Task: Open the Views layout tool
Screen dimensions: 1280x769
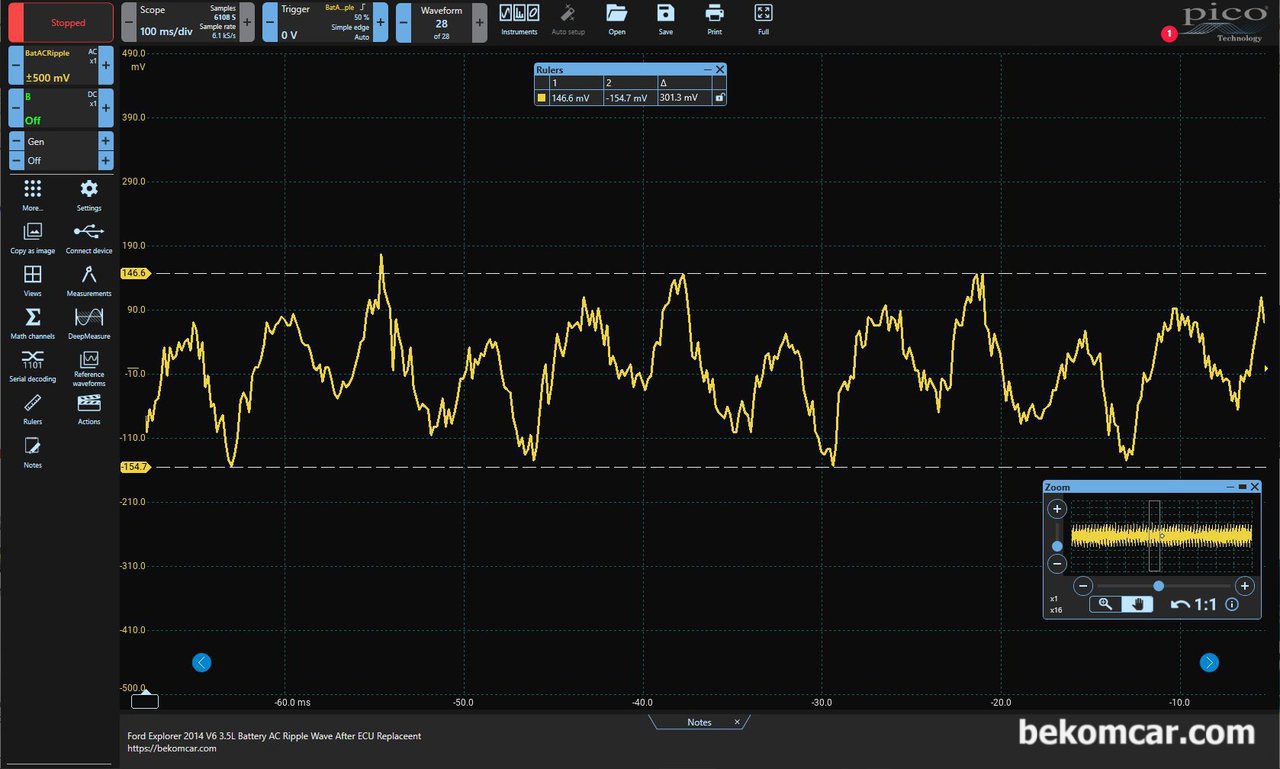Action: pyautogui.click(x=33, y=281)
